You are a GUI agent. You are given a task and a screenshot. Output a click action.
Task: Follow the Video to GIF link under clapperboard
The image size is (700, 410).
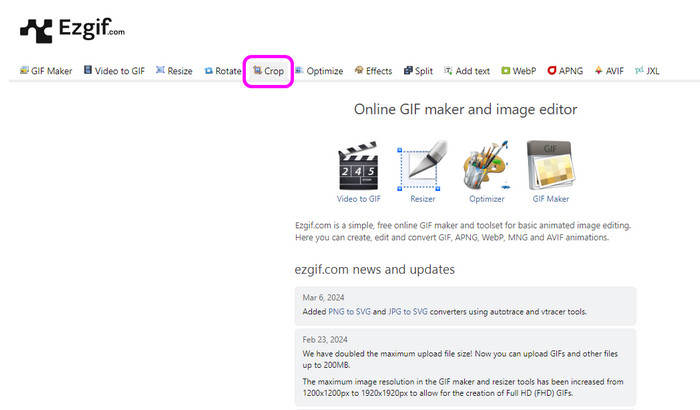tap(358, 199)
